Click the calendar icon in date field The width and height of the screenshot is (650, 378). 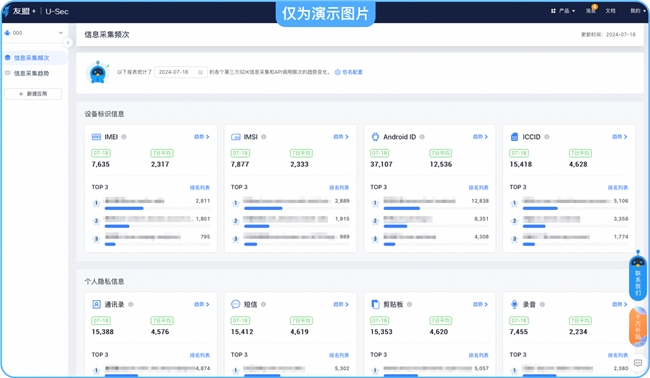(200, 72)
